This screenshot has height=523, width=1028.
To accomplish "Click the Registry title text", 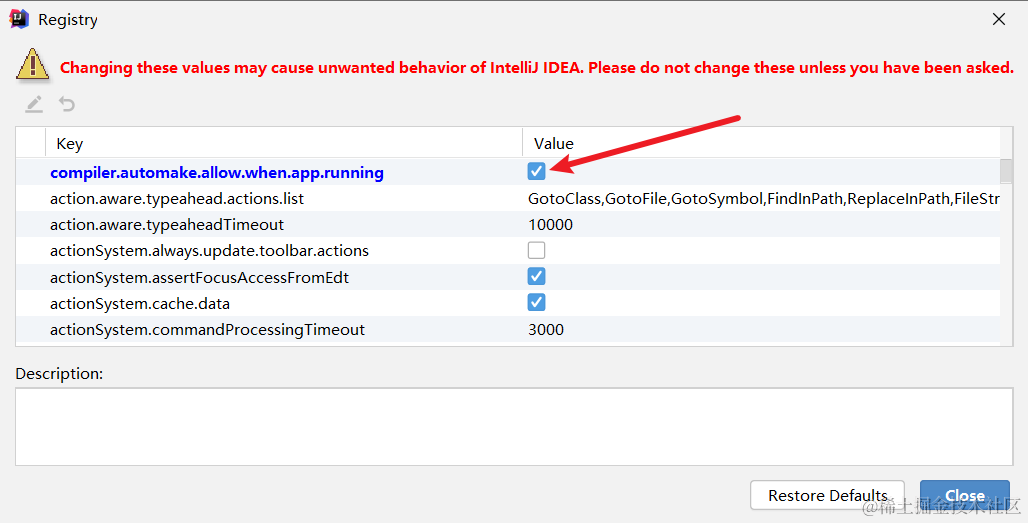I will [68, 20].
